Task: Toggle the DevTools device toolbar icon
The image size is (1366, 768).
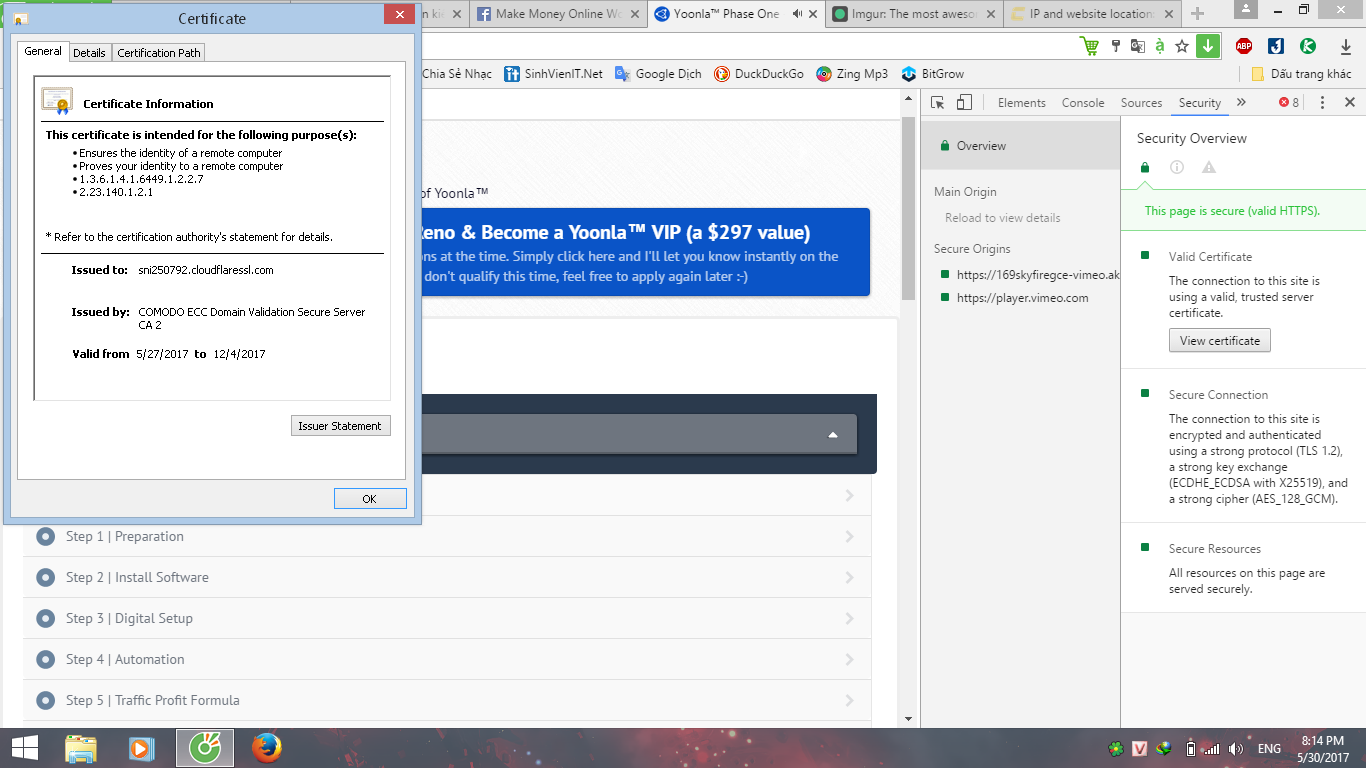Action: pyautogui.click(x=964, y=103)
